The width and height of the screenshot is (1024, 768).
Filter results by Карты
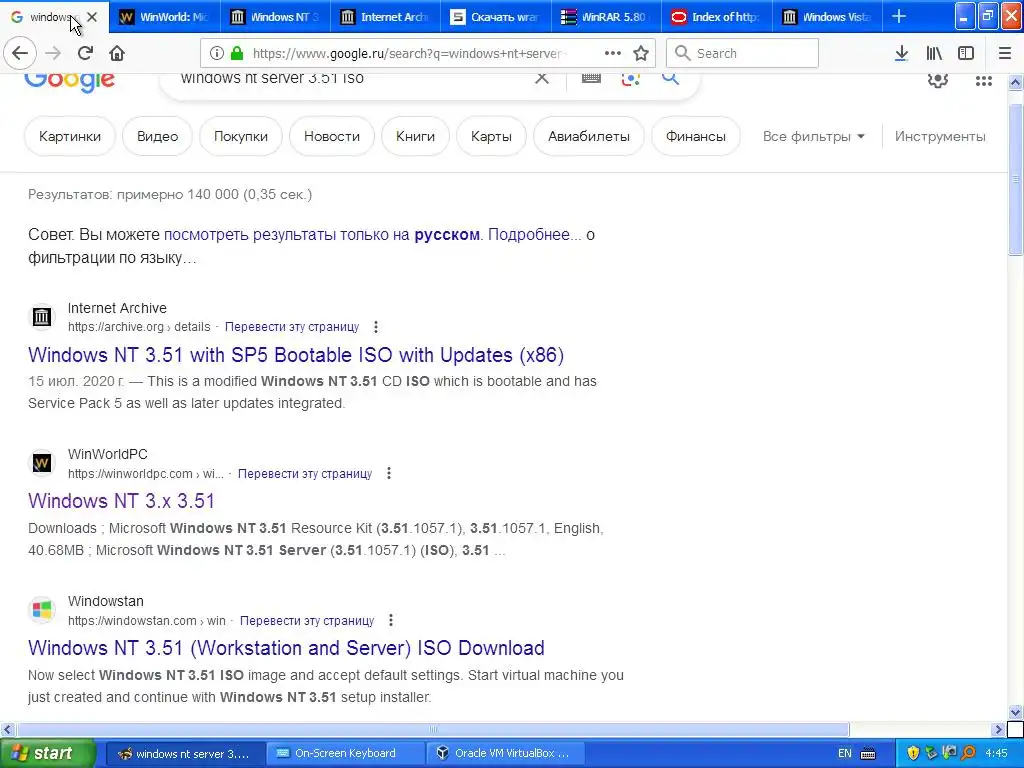[491, 136]
